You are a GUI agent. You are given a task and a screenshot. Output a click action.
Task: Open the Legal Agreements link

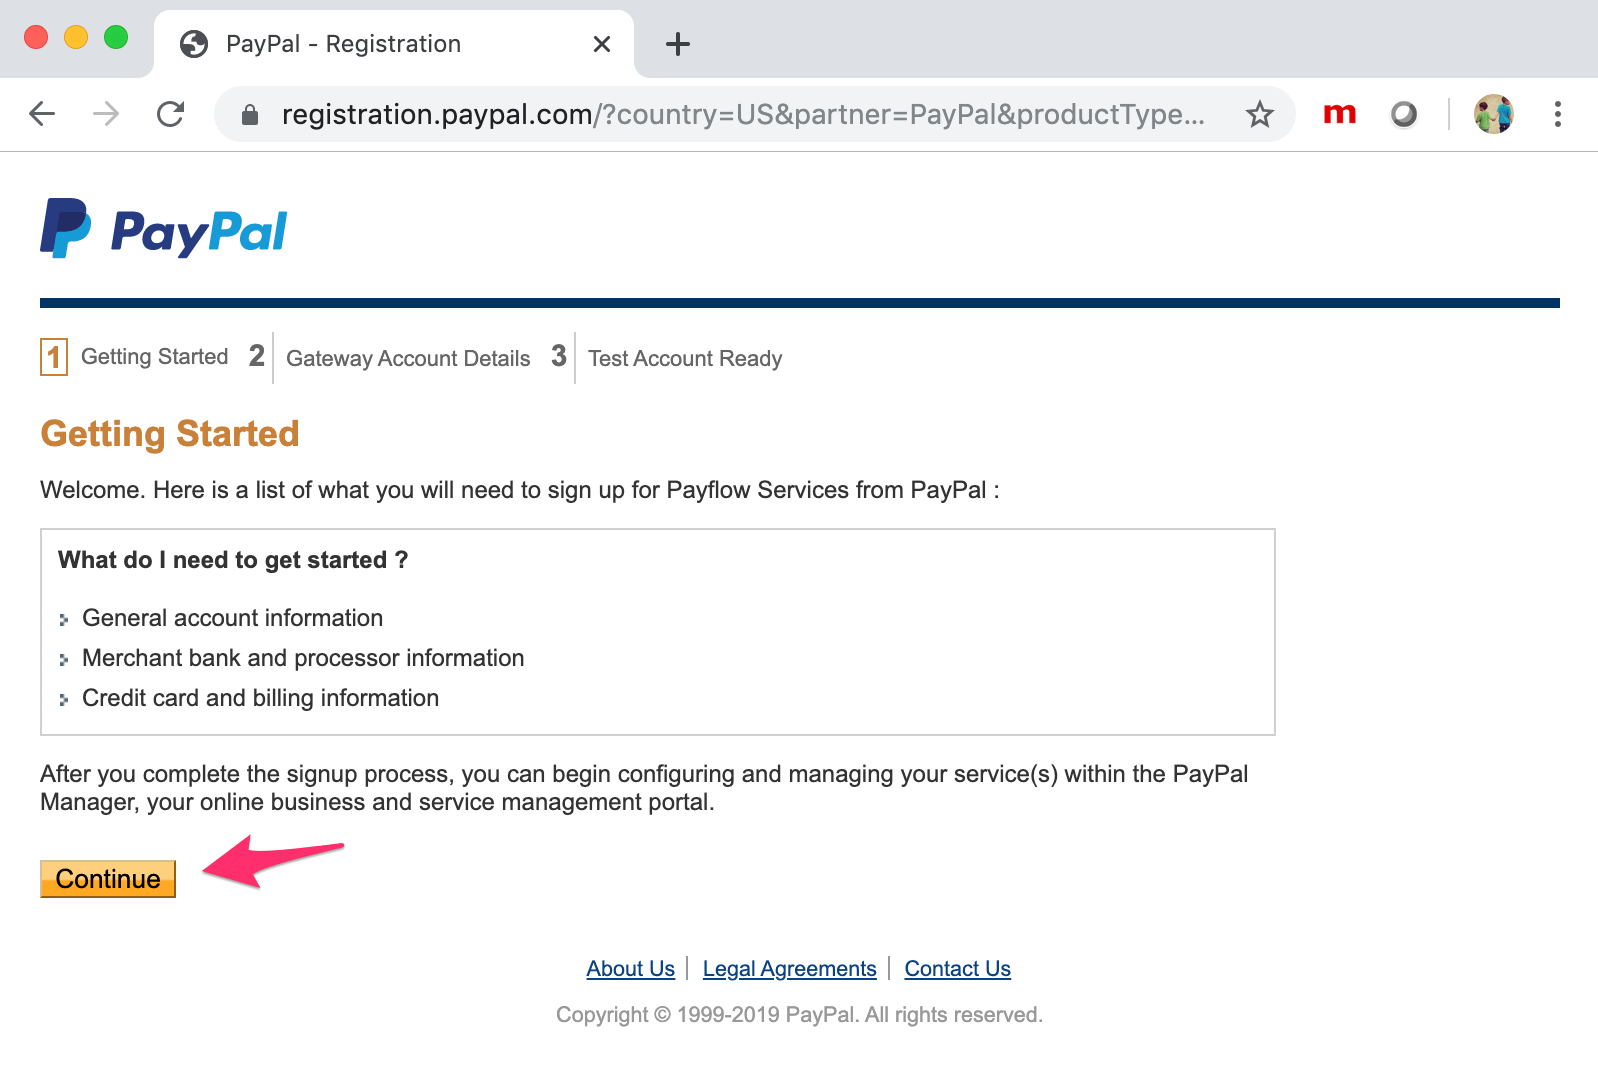click(x=789, y=968)
